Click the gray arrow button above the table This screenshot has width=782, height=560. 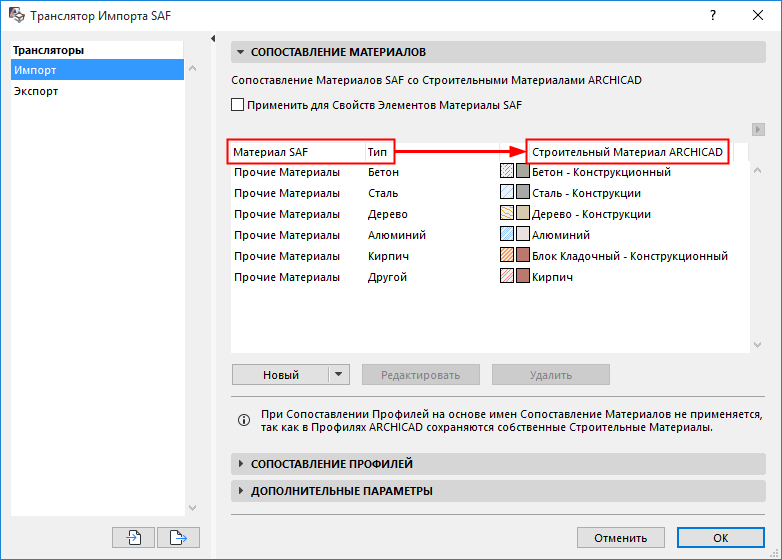click(758, 130)
